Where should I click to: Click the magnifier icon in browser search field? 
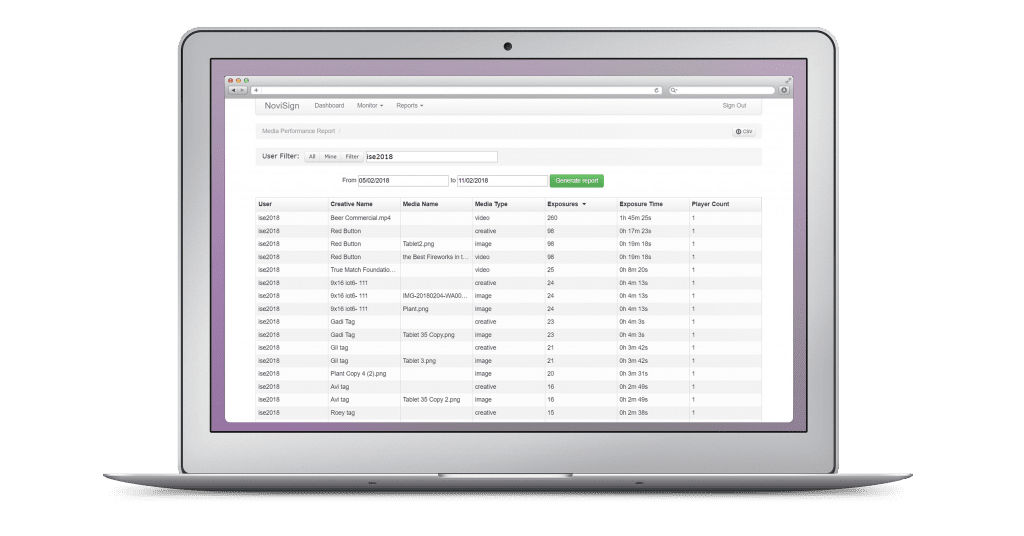click(675, 90)
